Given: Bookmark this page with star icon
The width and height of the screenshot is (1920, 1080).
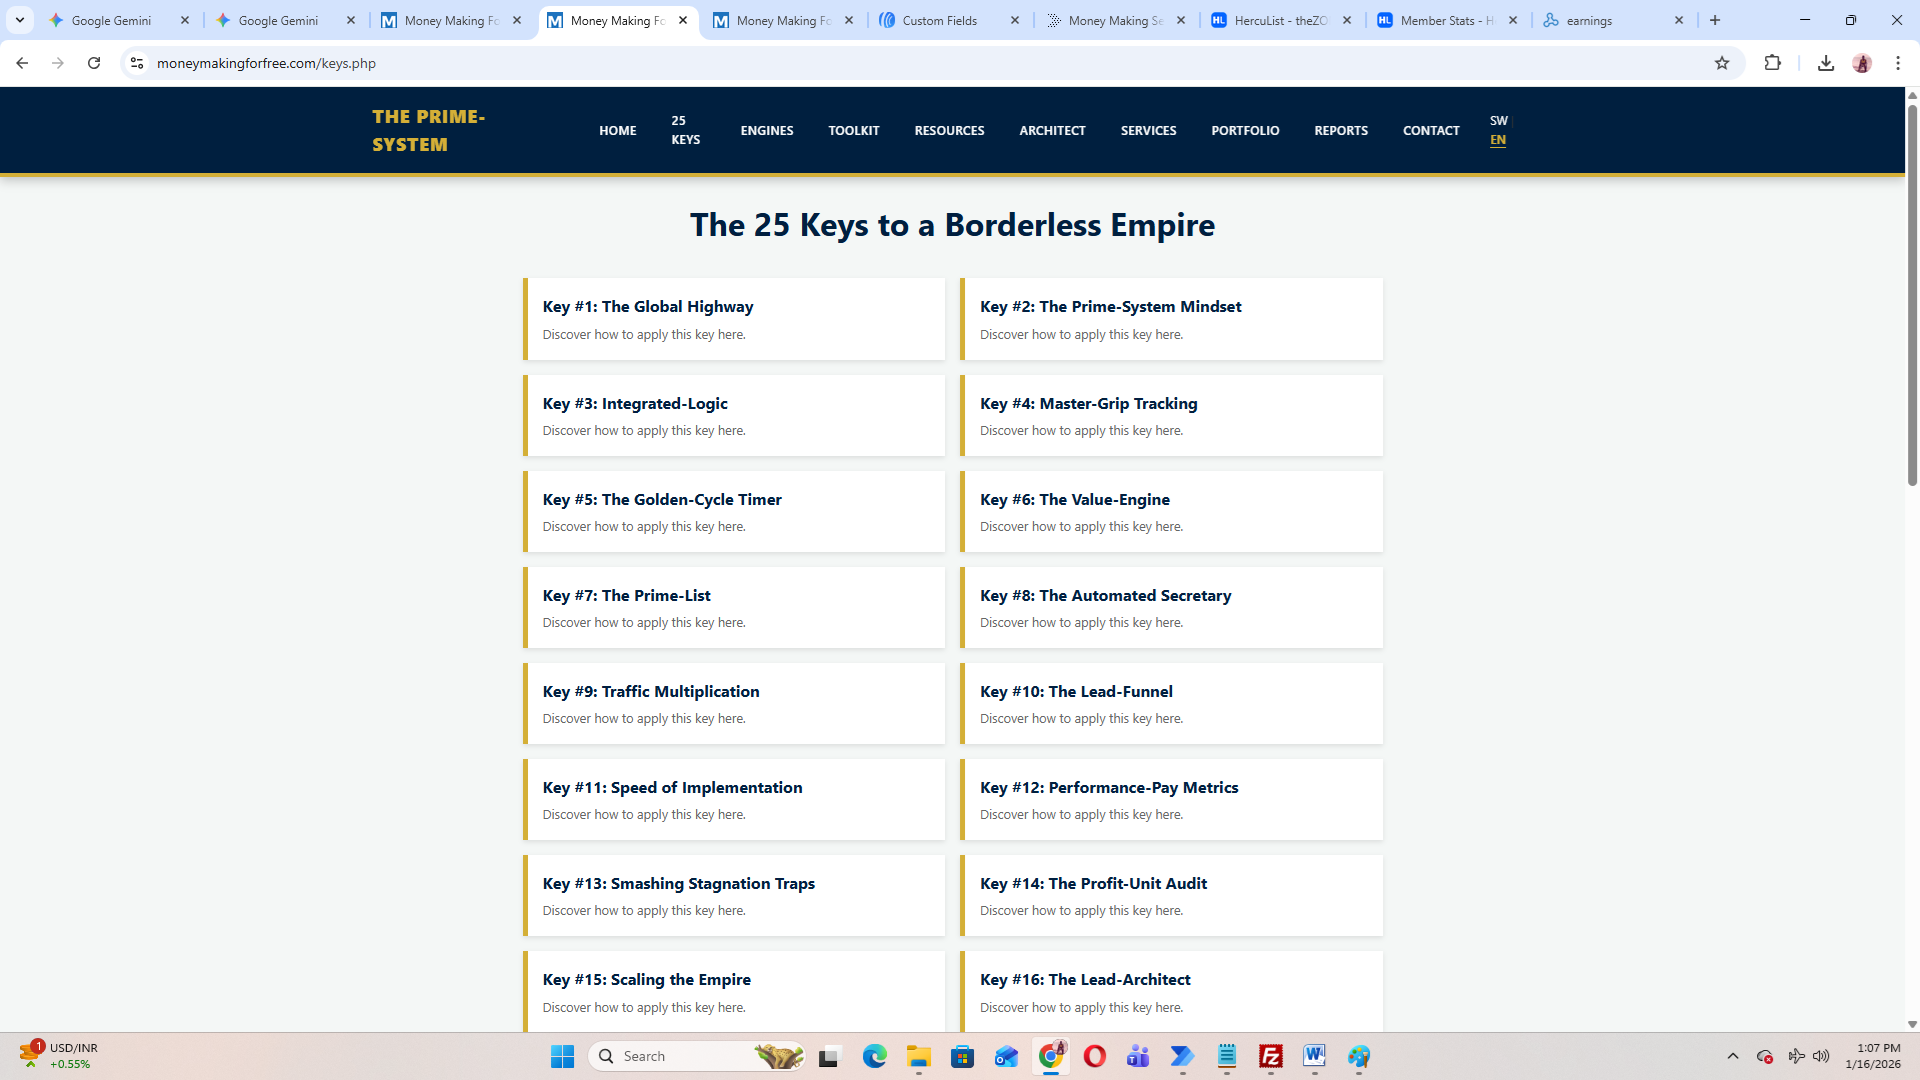Looking at the screenshot, I should (x=1721, y=63).
